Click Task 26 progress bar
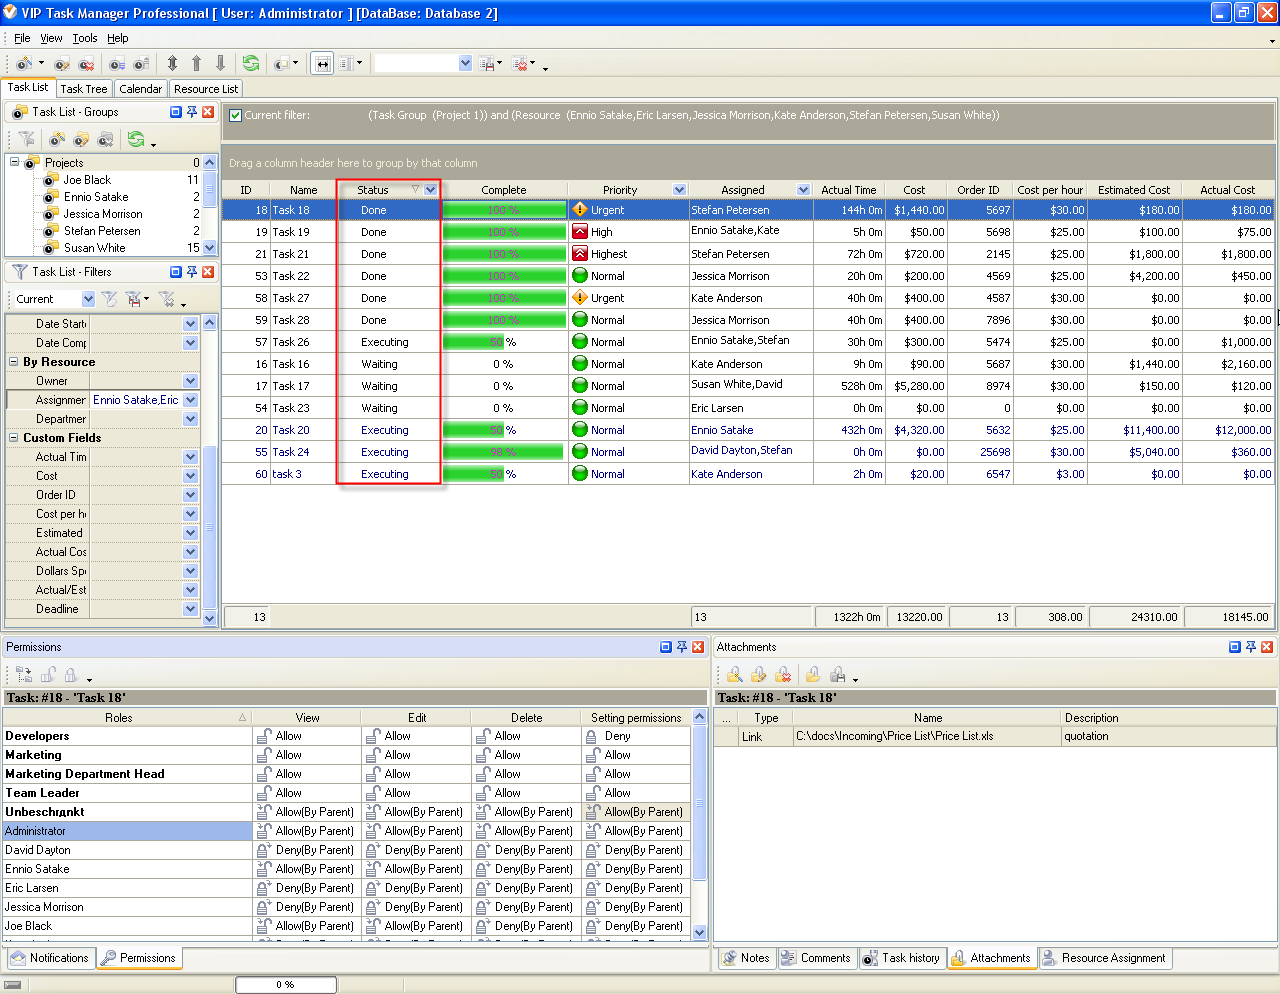The image size is (1280, 994). click(x=504, y=342)
